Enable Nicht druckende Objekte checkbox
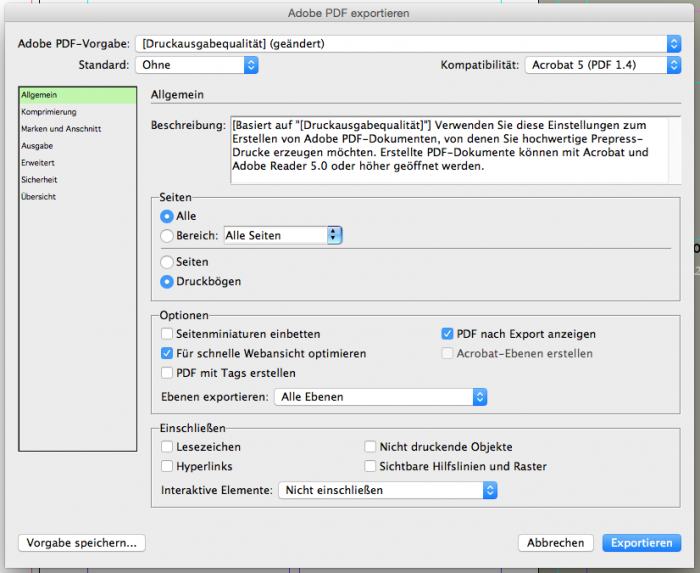The image size is (700, 573). [x=370, y=447]
